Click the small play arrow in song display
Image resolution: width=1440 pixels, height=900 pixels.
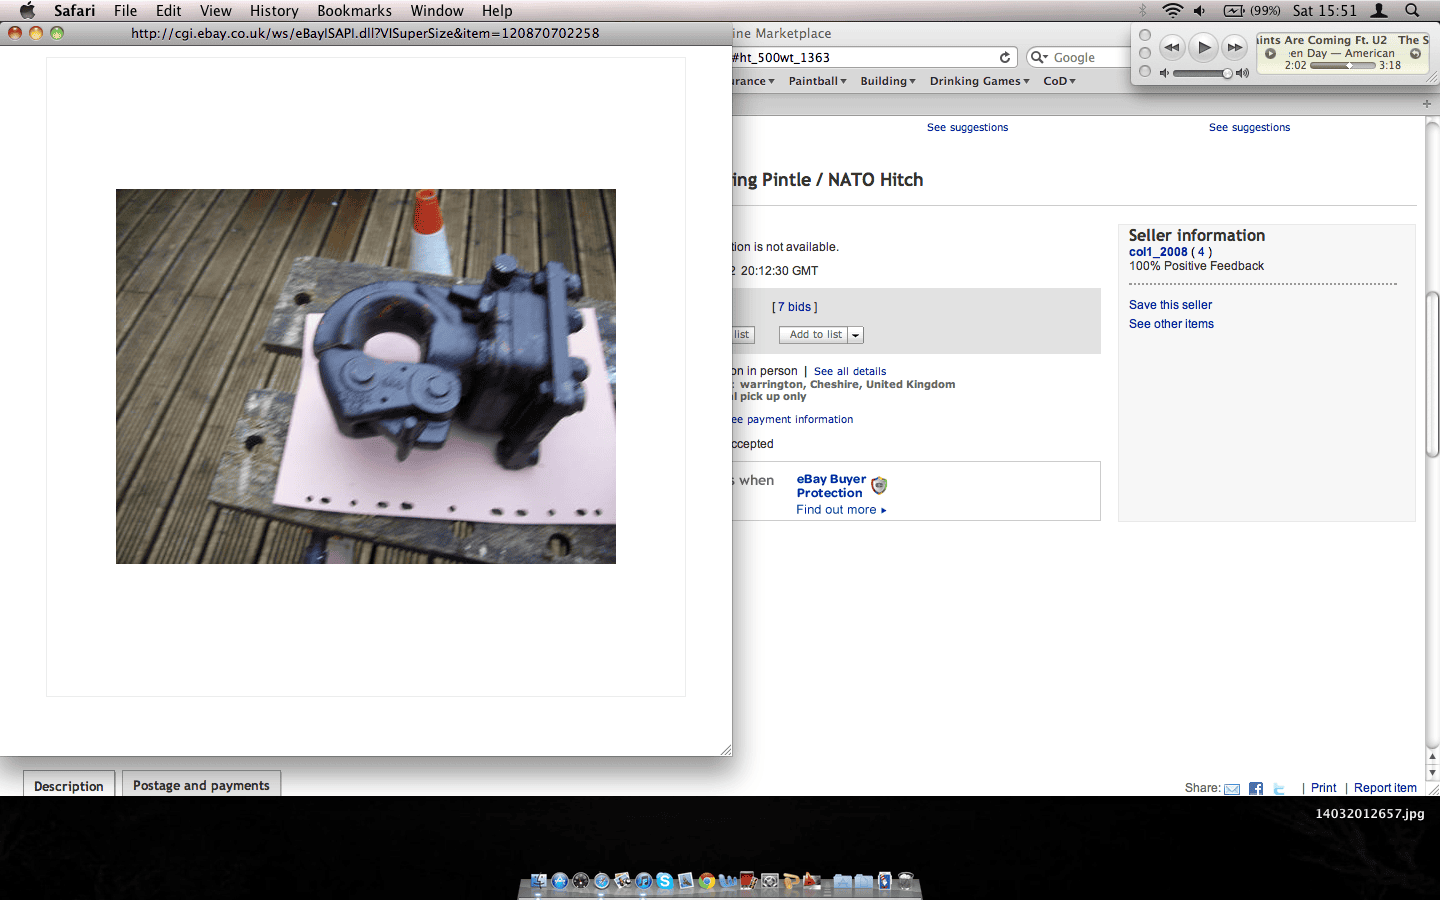pos(1270,53)
